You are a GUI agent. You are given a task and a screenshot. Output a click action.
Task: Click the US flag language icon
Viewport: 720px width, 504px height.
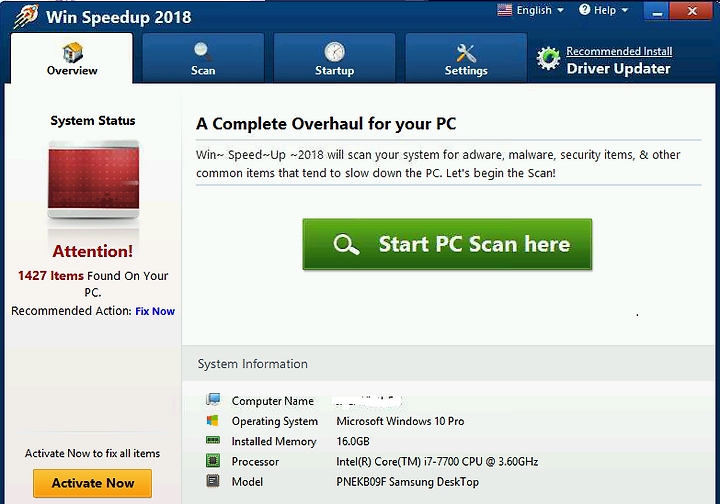[x=504, y=10]
